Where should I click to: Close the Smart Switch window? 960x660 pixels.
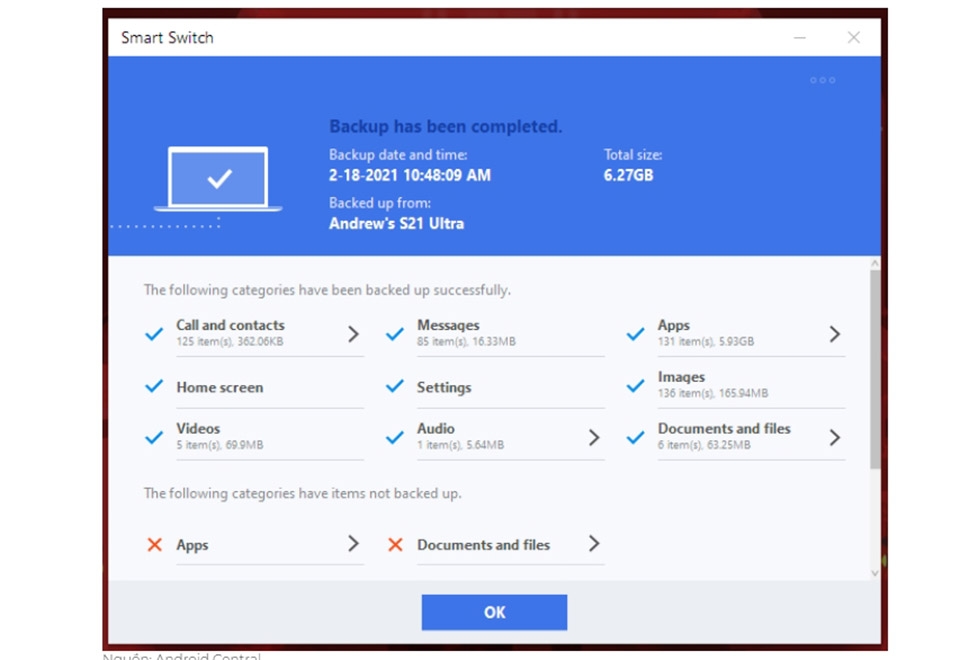853,37
